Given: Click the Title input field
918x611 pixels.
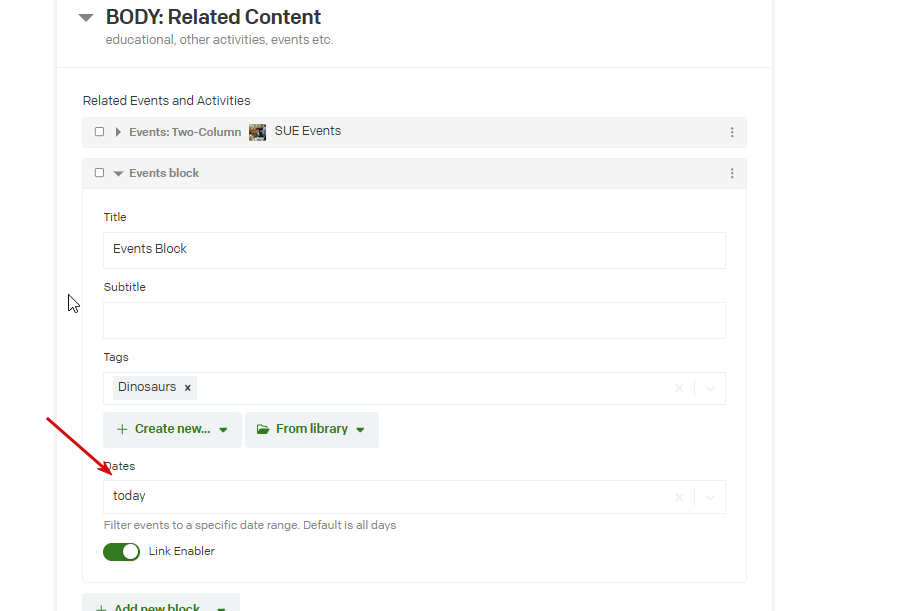Looking at the screenshot, I should [414, 250].
